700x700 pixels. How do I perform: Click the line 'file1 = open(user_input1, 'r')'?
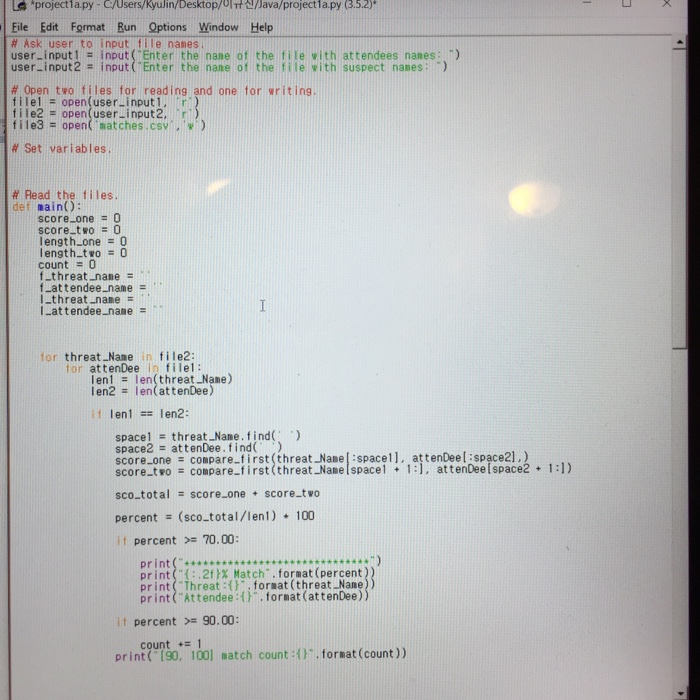point(106,102)
